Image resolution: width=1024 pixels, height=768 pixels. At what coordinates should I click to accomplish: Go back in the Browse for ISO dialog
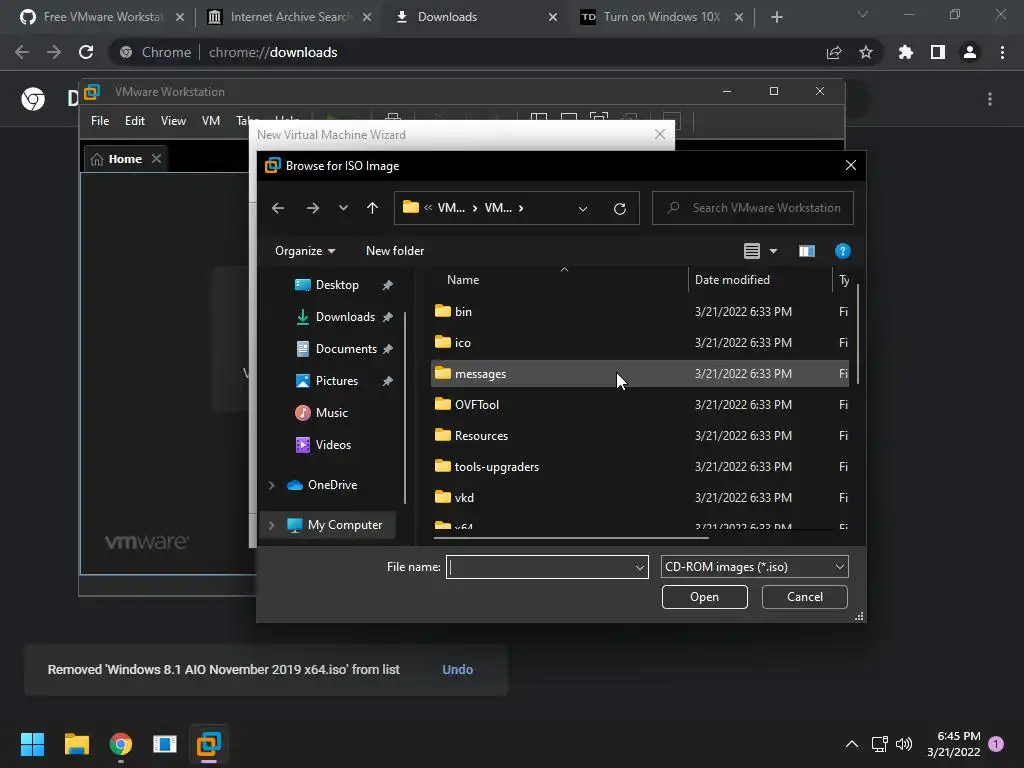tap(278, 208)
